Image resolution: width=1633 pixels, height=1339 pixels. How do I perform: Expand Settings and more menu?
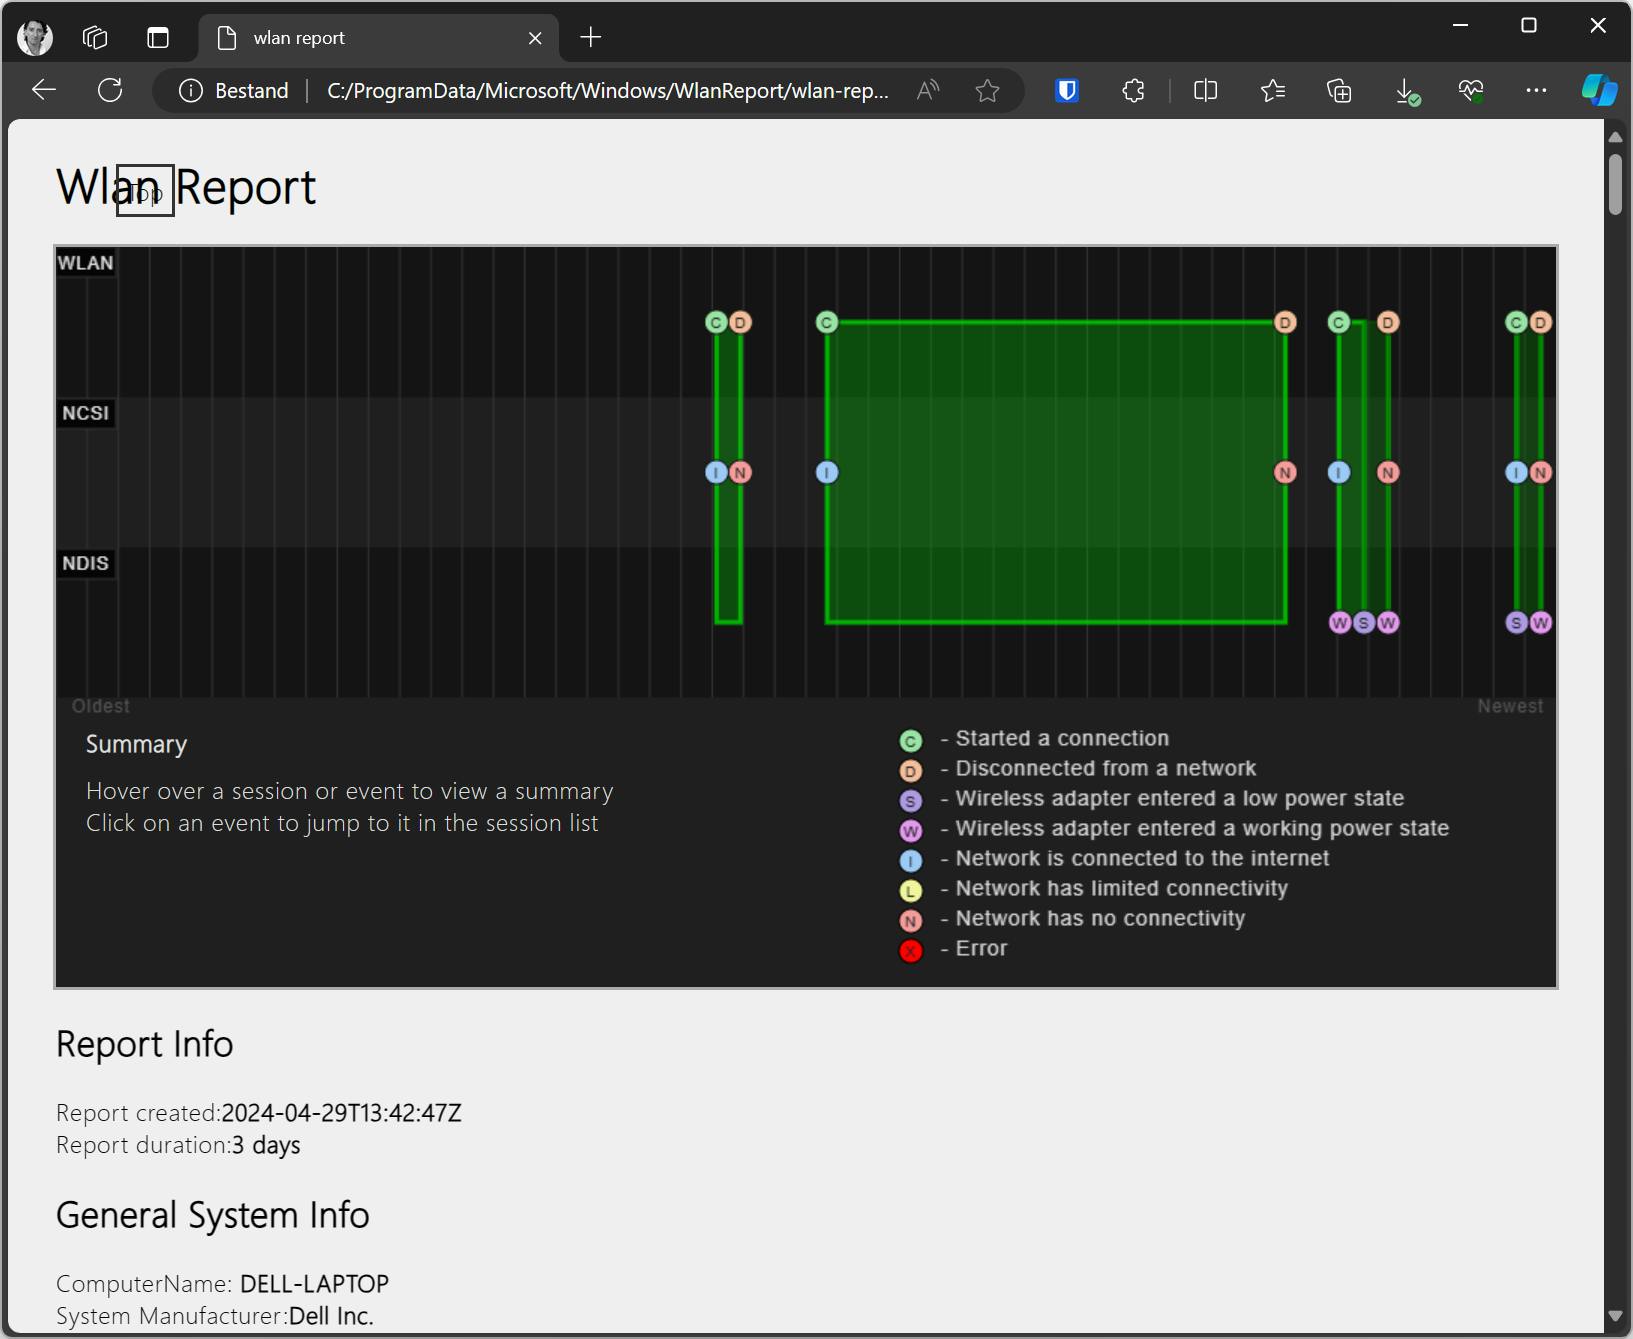[1536, 91]
